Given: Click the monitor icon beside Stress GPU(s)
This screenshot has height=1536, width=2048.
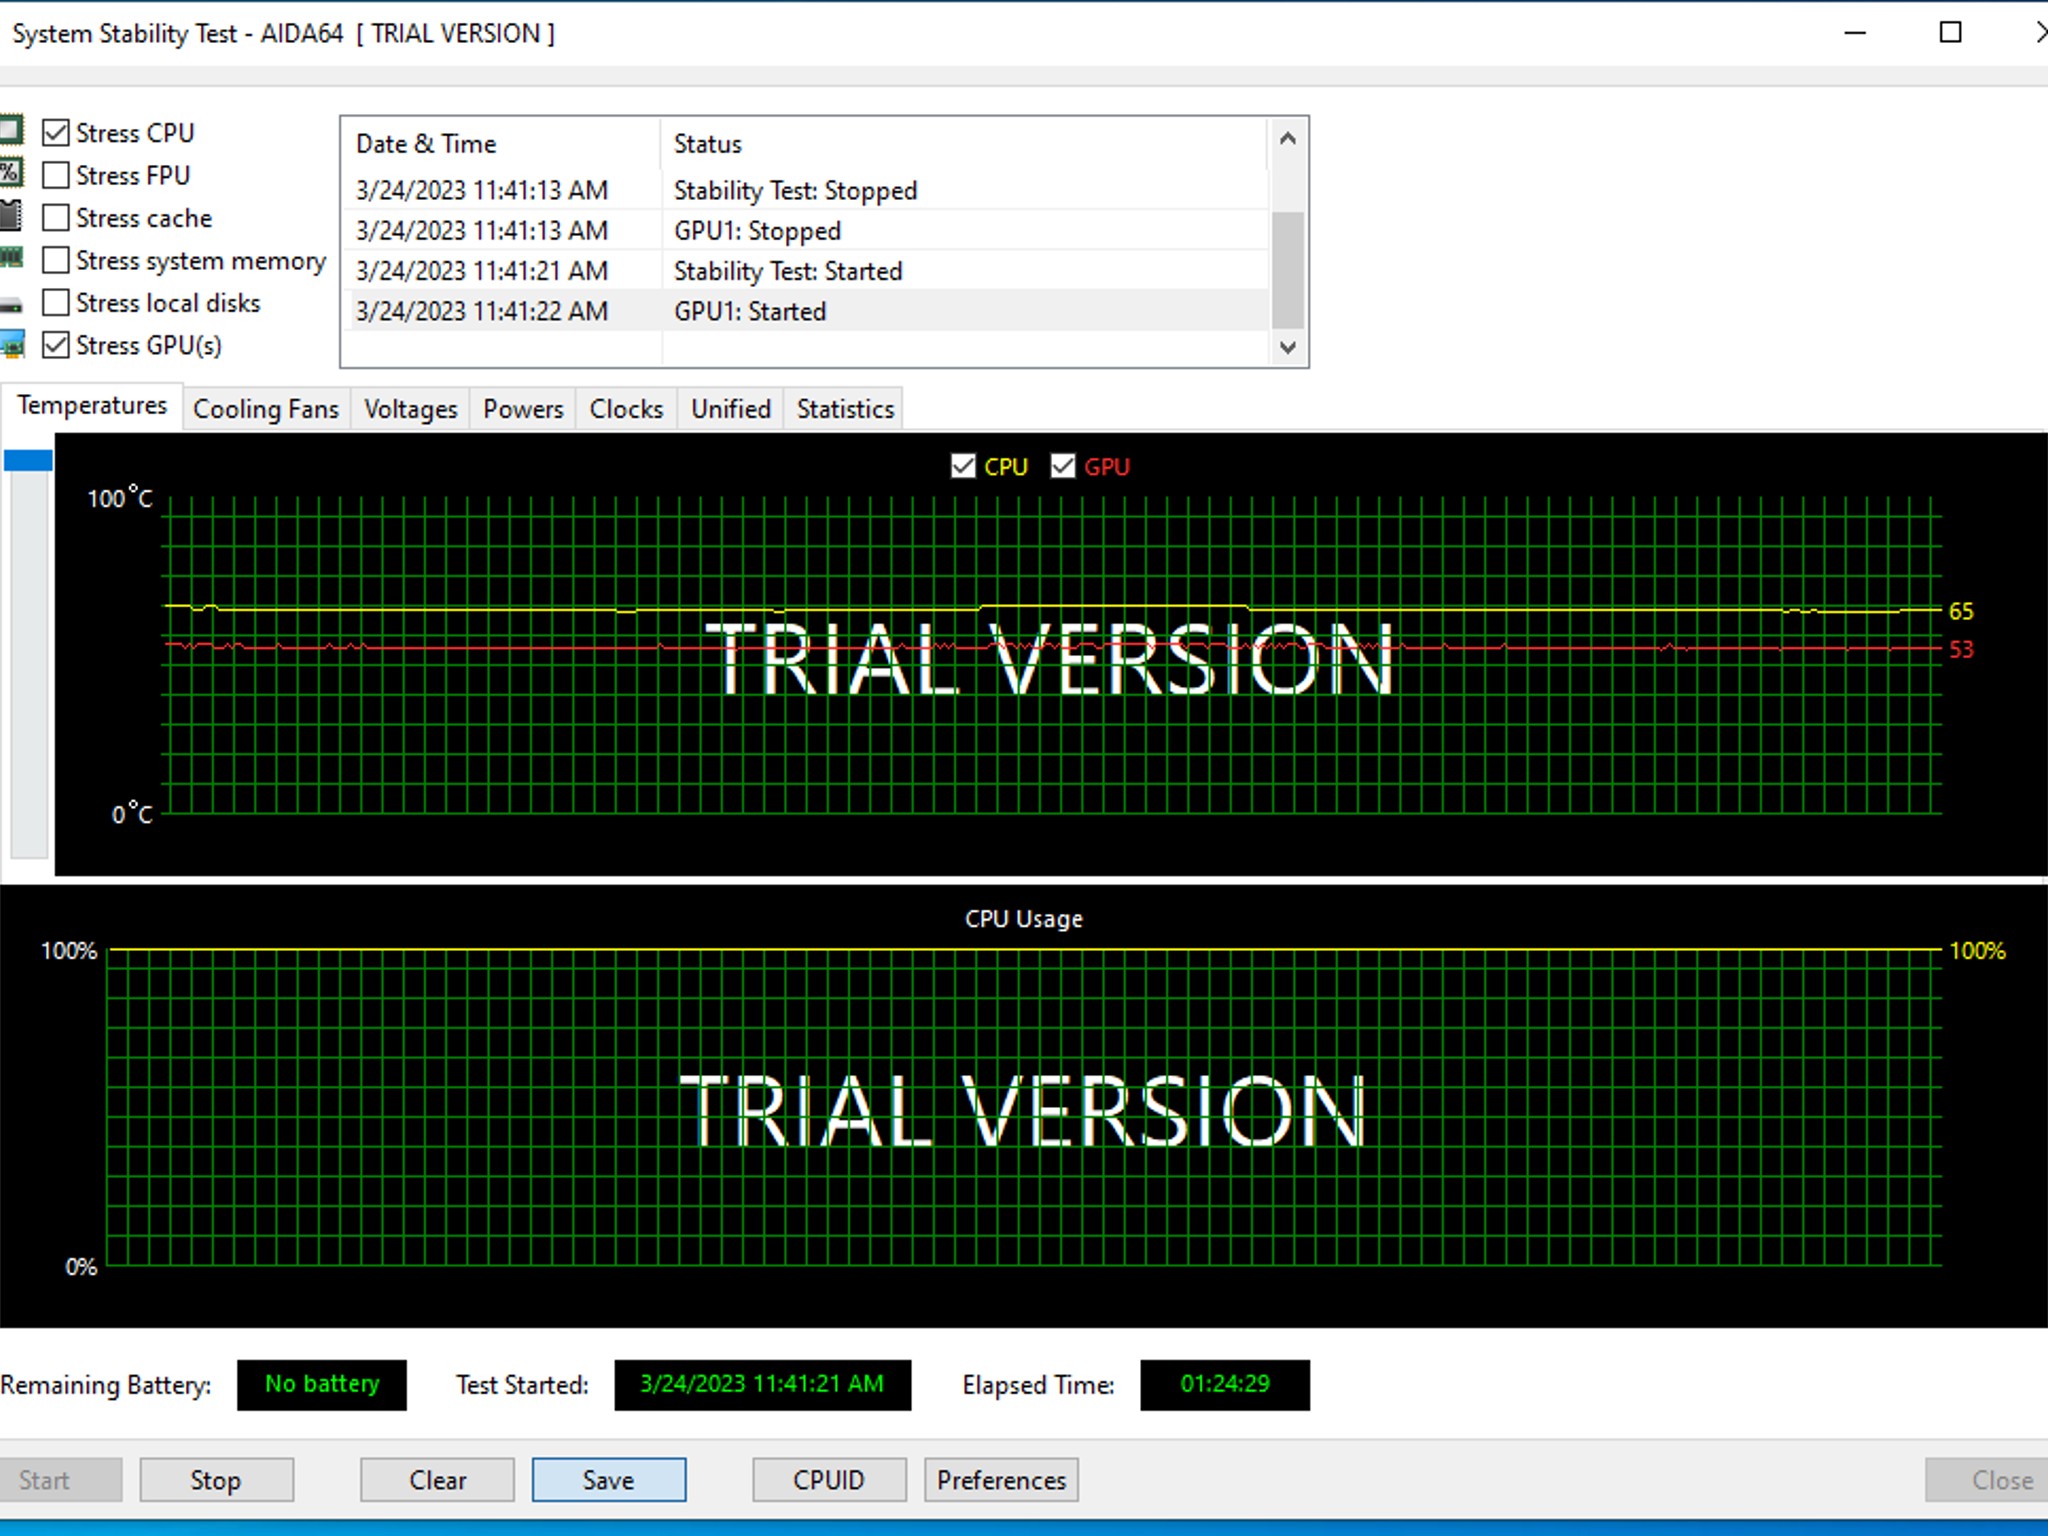Looking at the screenshot, I should [12, 345].
